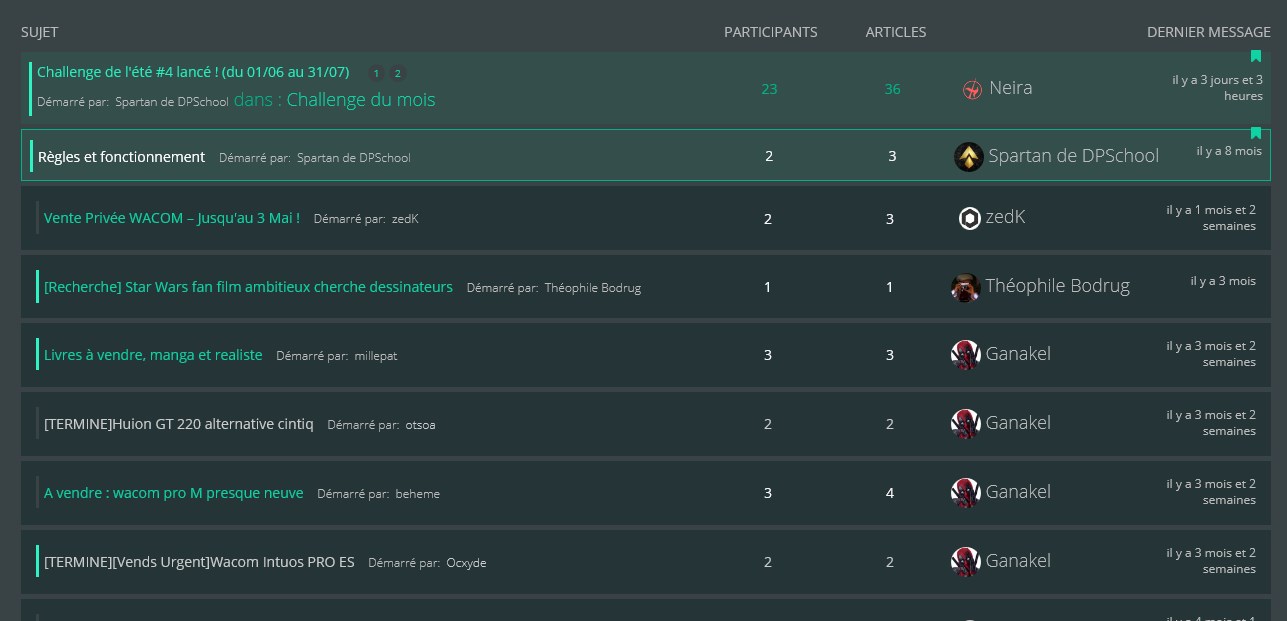Open Livres à vendre, manga et realiste
Image resolution: width=1287 pixels, height=621 pixels.
153,355
